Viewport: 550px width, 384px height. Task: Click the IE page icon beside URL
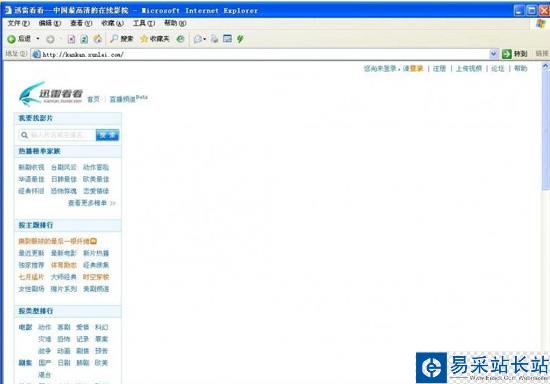[x=36, y=54]
